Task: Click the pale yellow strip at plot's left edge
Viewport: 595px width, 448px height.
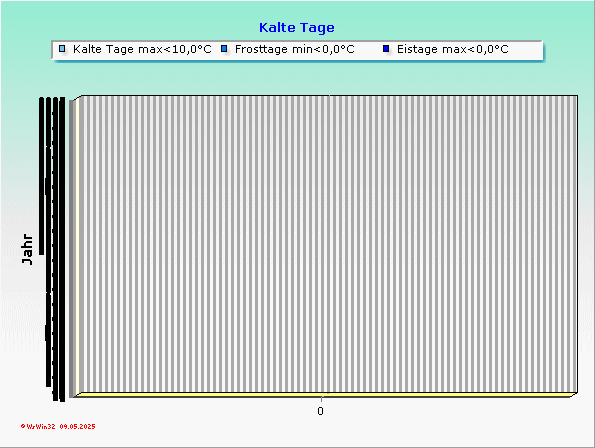Action: (x=78, y=247)
